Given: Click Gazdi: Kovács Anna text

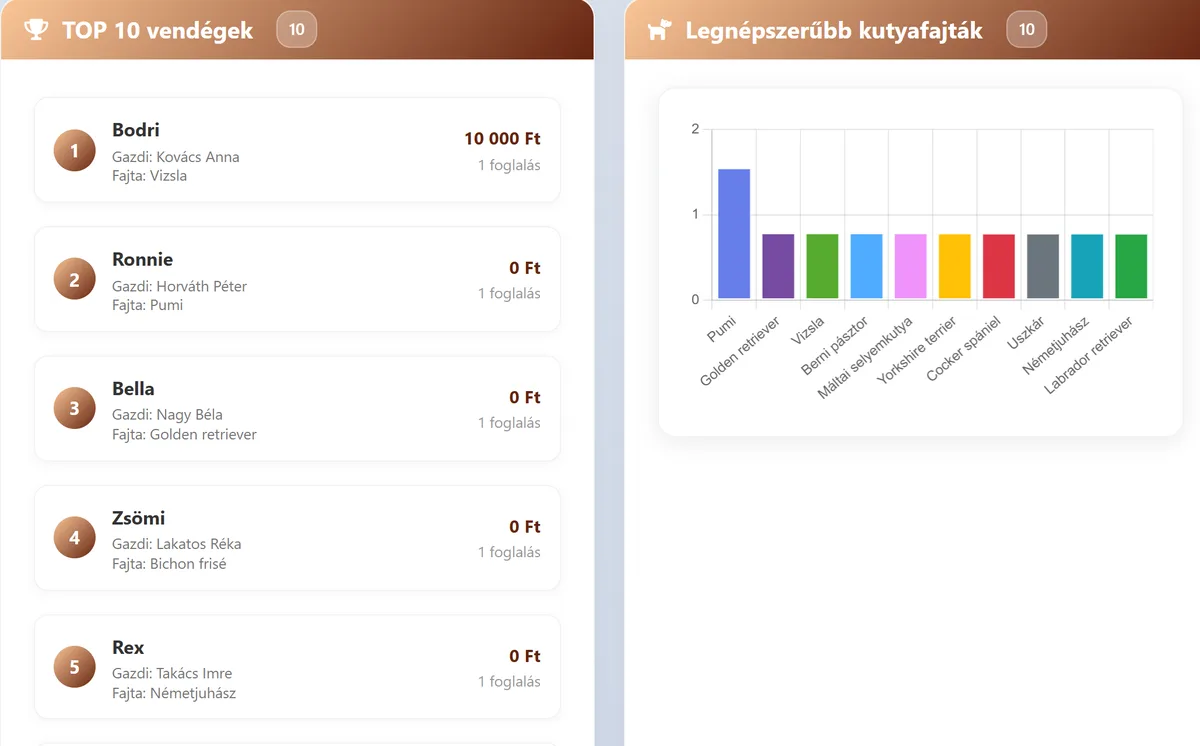Looking at the screenshot, I should (x=176, y=157).
